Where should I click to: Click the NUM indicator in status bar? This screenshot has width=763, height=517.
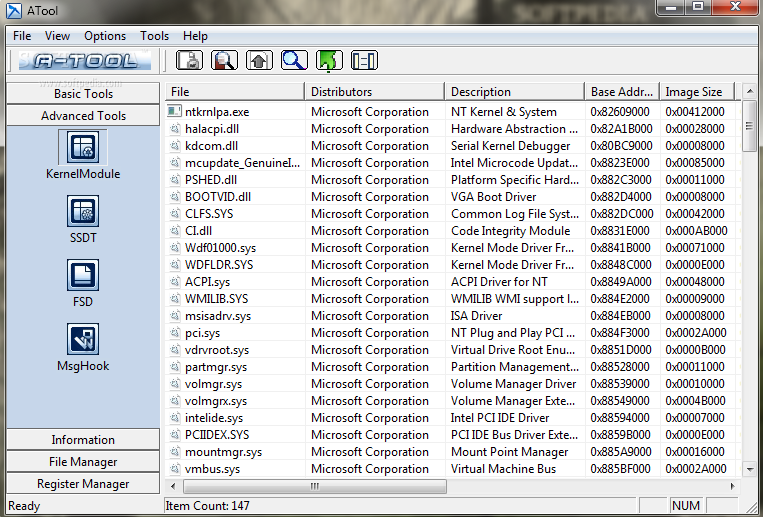click(686, 506)
